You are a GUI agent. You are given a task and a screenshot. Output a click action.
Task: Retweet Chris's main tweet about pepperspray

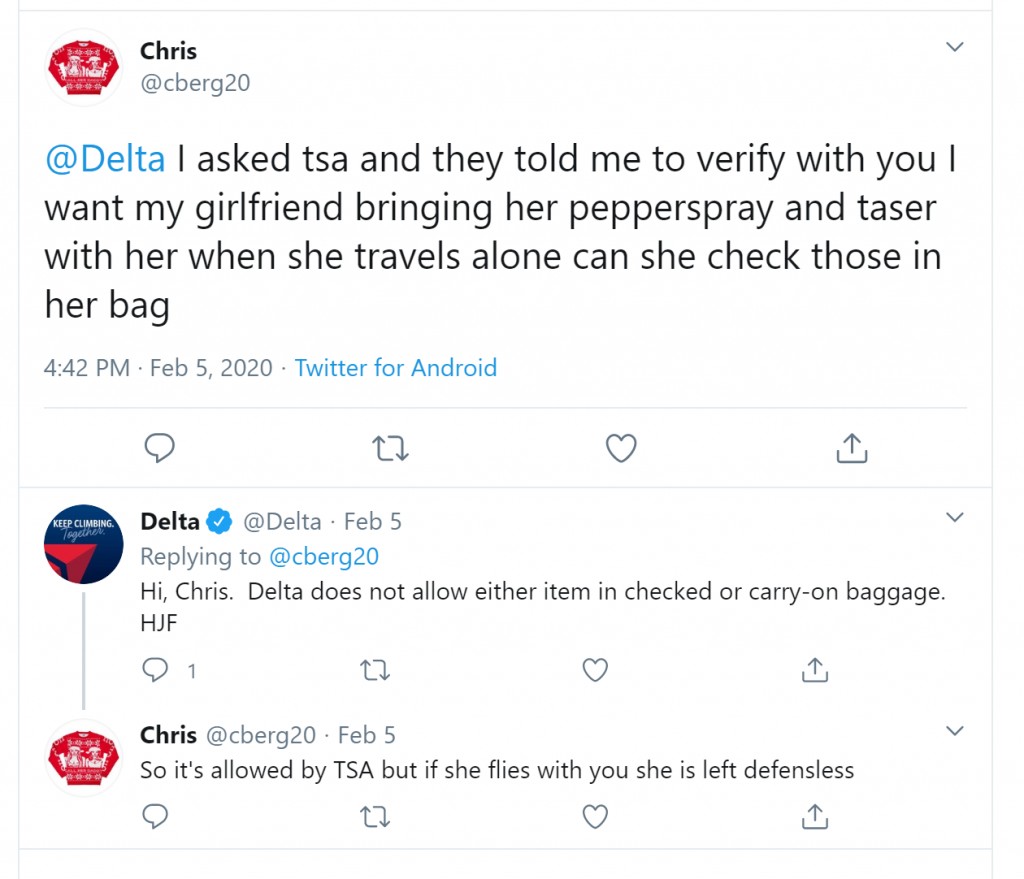tap(390, 449)
